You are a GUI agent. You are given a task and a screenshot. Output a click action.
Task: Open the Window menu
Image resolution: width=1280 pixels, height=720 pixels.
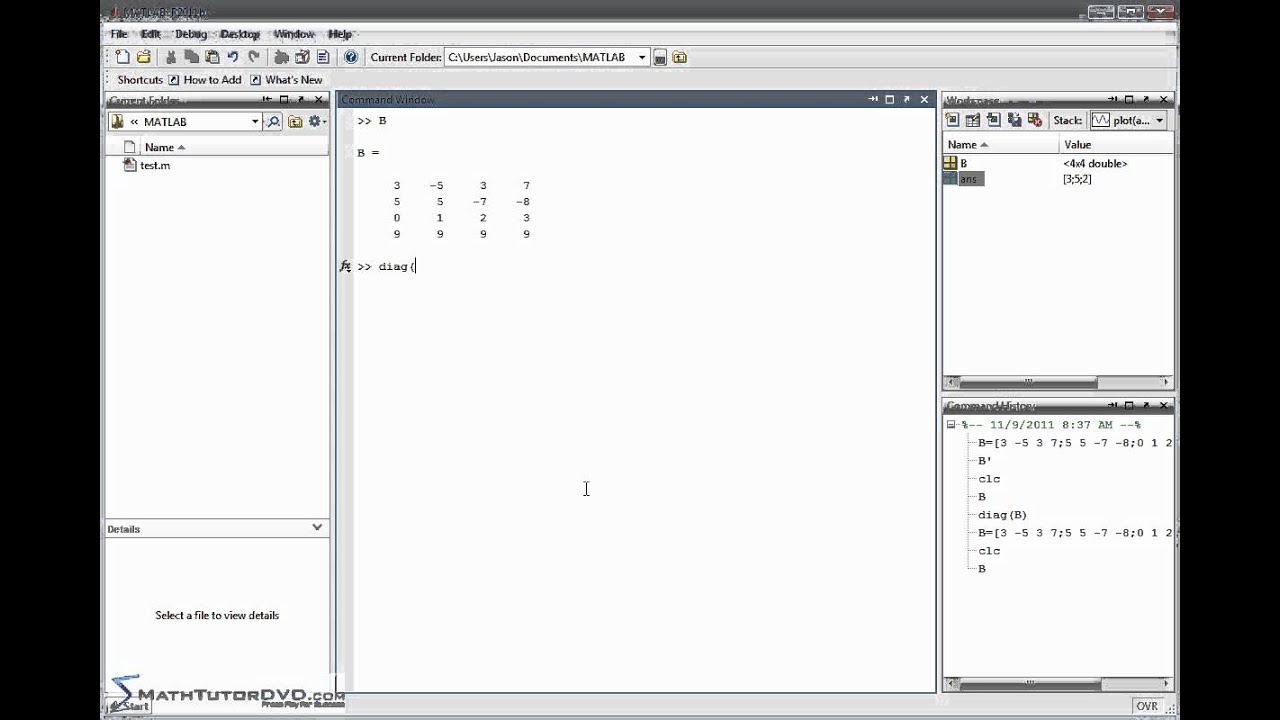click(x=294, y=34)
